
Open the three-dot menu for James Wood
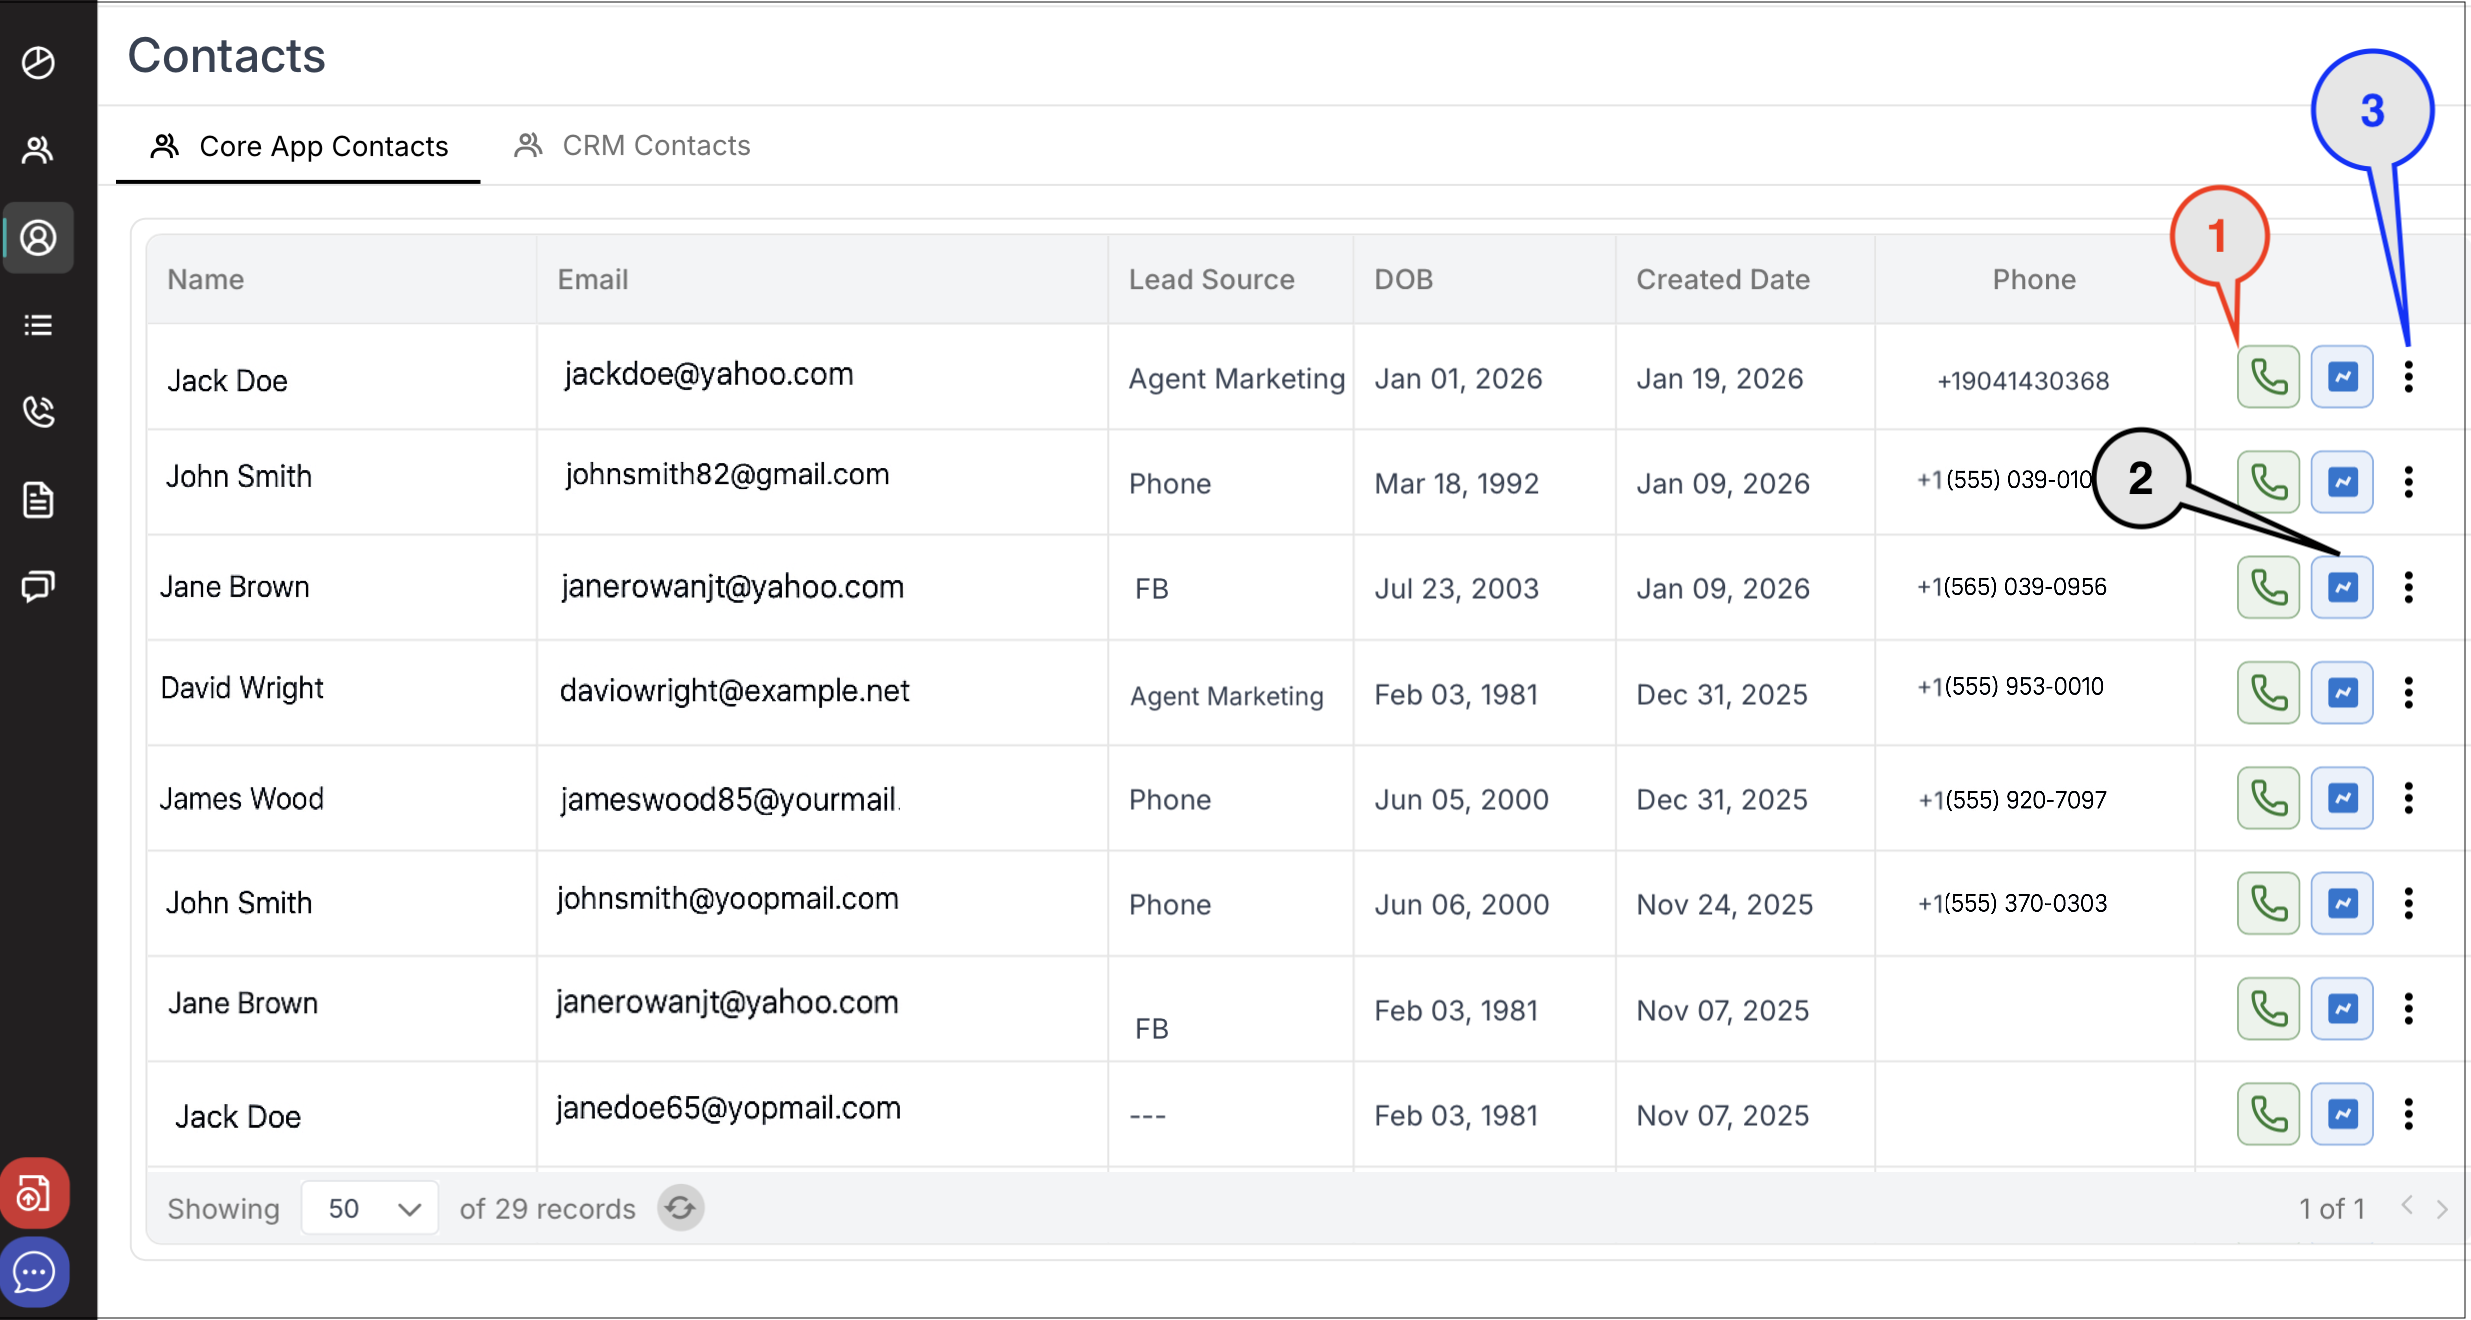pyautogui.click(x=2408, y=798)
